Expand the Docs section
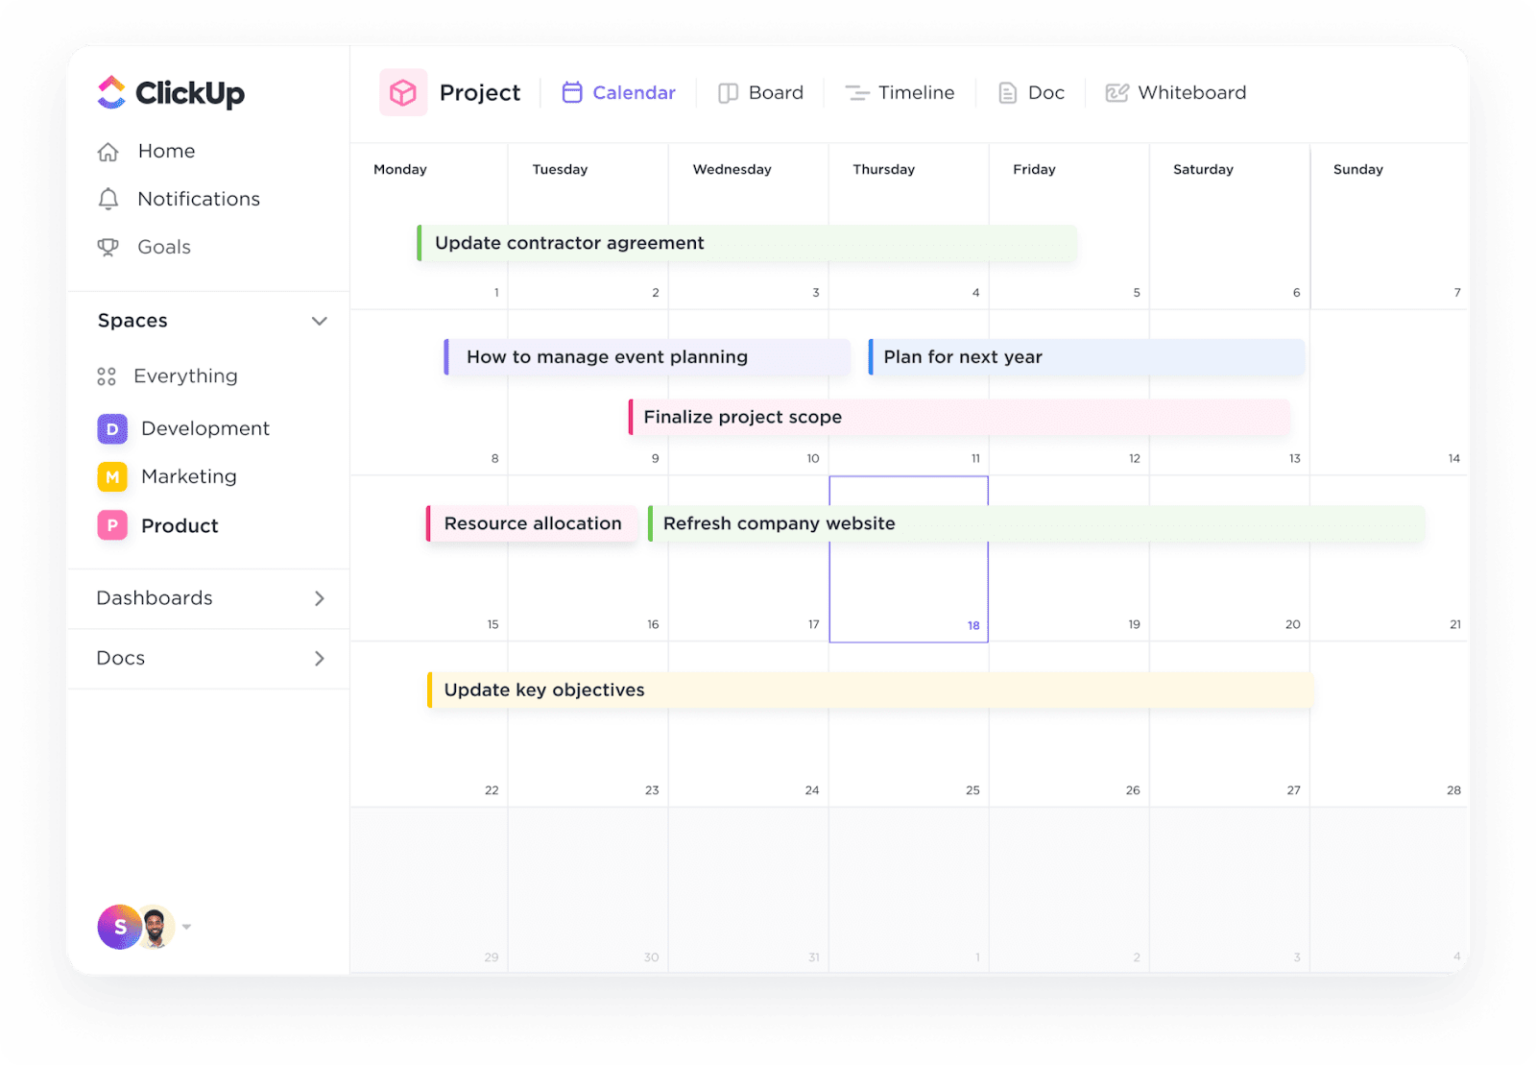The height and width of the screenshot is (1065, 1536). point(320,658)
